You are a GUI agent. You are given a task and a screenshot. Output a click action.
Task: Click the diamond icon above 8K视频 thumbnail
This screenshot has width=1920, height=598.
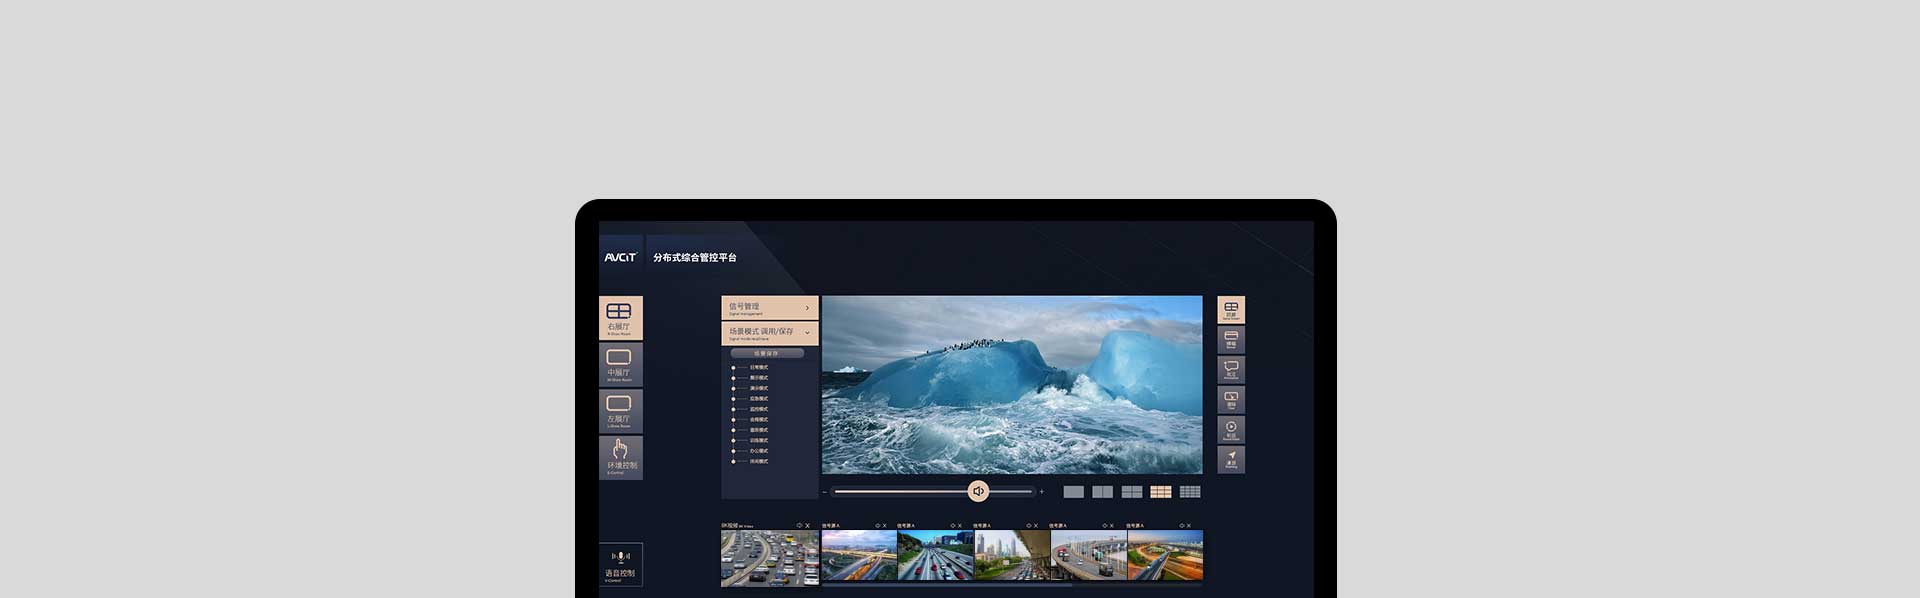tap(799, 525)
